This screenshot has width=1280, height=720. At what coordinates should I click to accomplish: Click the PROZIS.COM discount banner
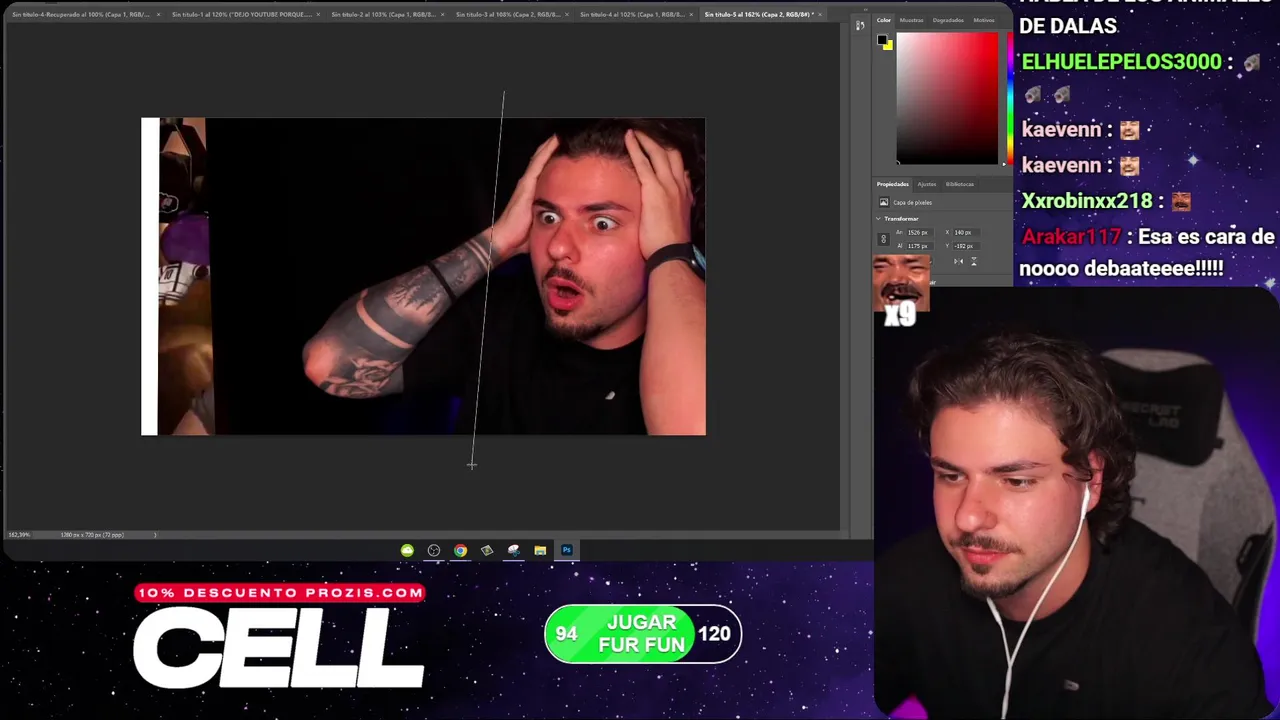click(x=279, y=592)
